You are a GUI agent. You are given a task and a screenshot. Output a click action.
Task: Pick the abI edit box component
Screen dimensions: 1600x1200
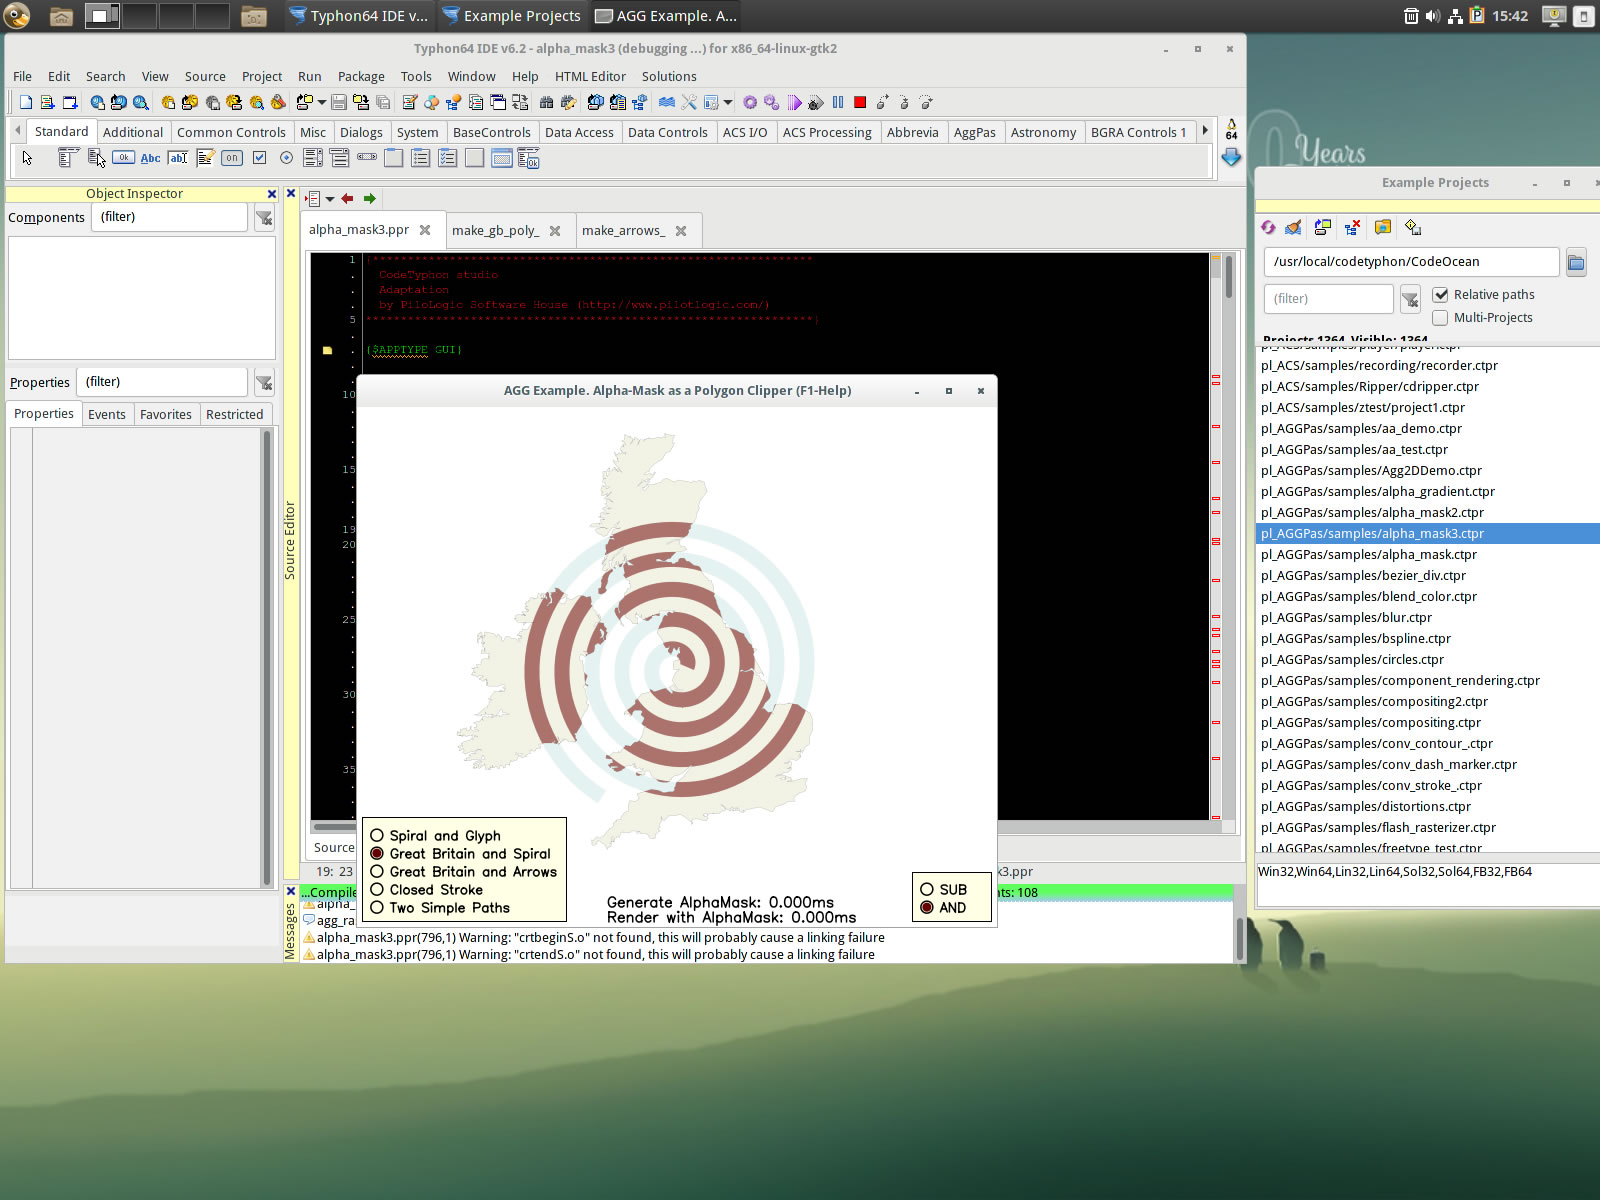pos(178,157)
